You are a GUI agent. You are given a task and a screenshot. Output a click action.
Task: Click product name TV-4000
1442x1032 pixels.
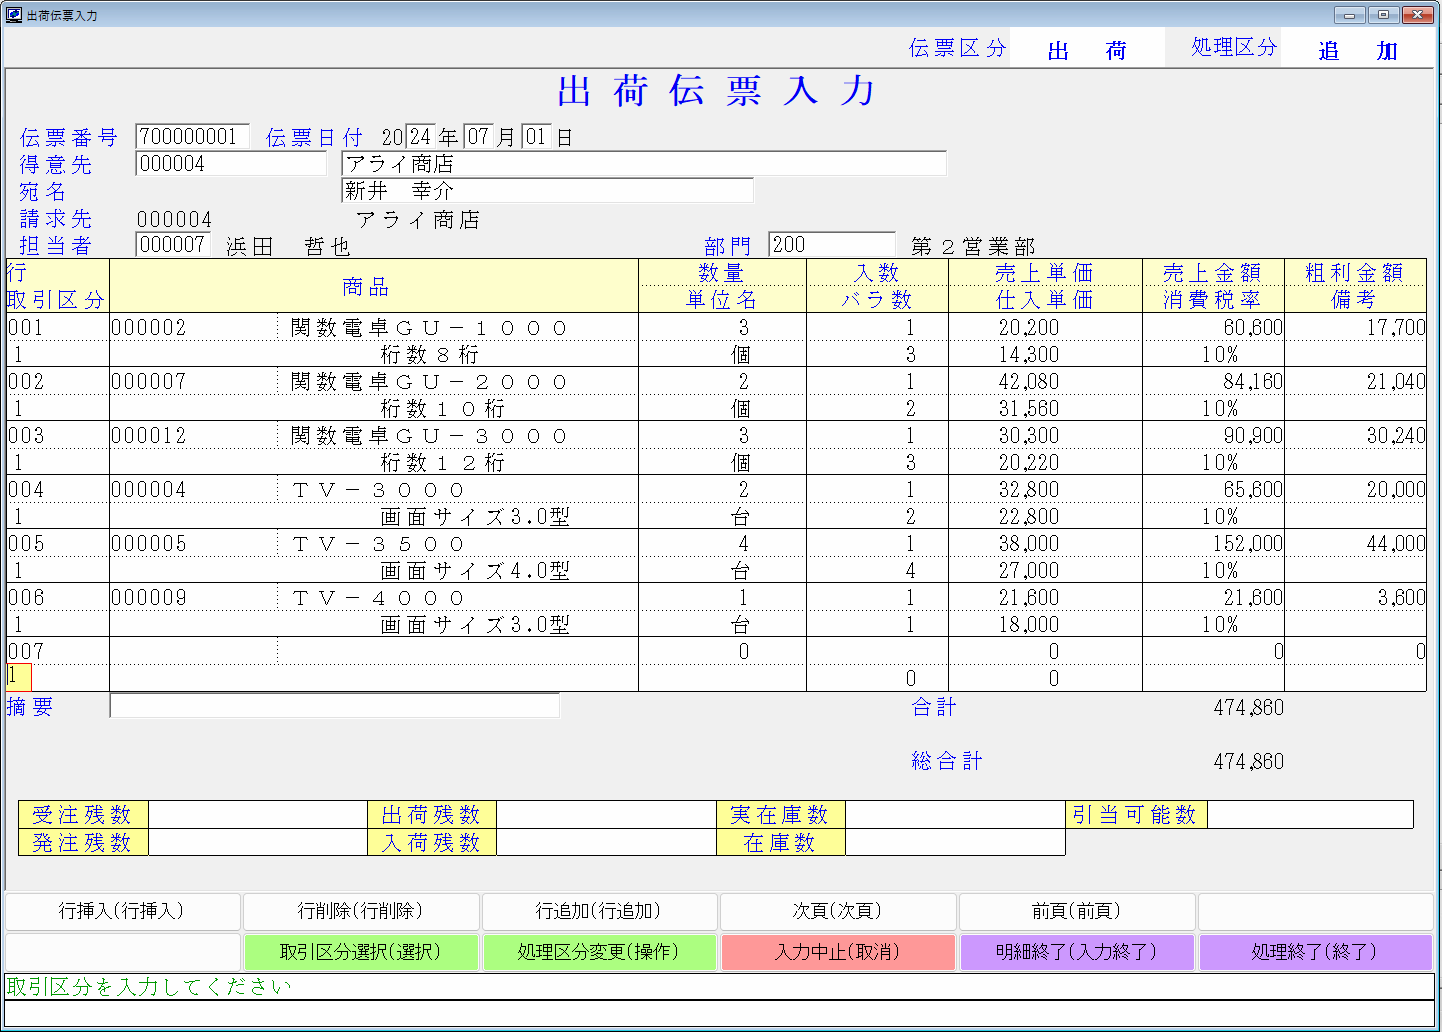tap(378, 598)
